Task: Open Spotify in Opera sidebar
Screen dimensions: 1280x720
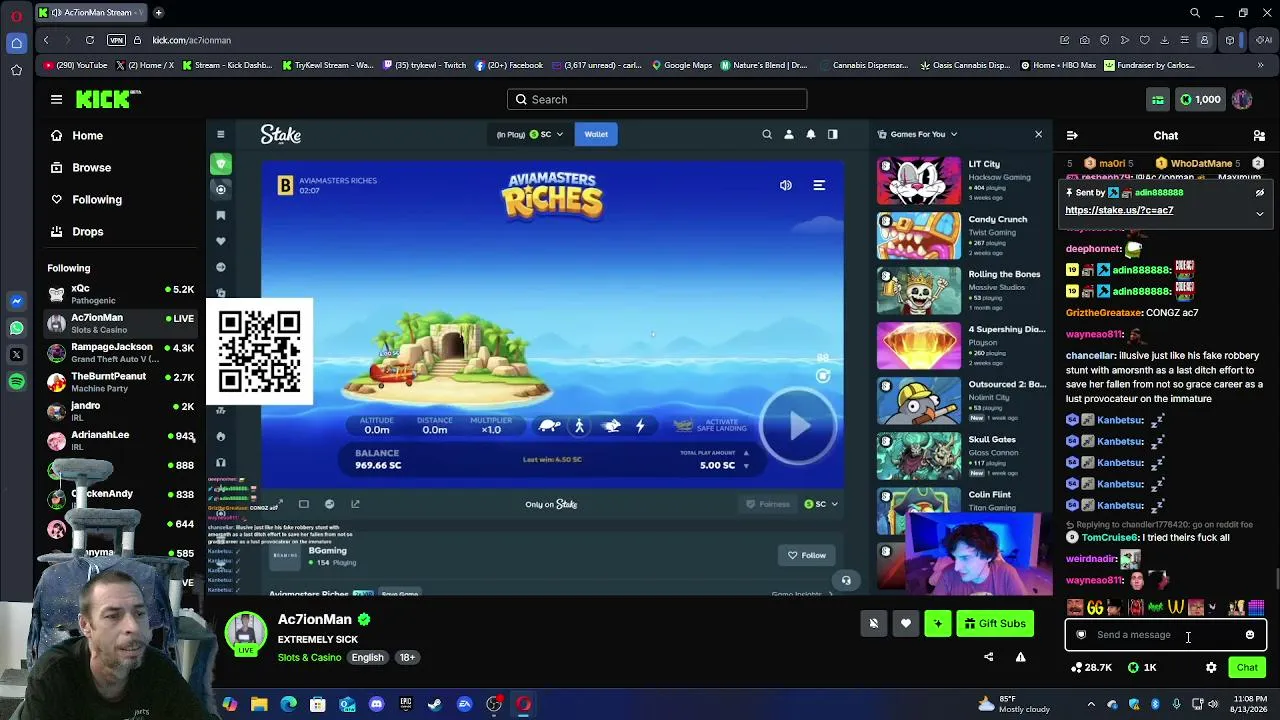Action: click(x=16, y=382)
